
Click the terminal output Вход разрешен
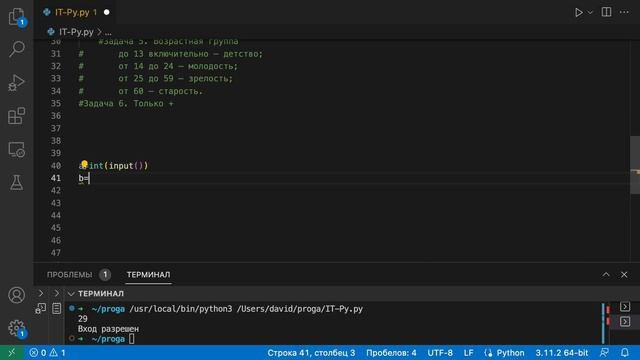pyautogui.click(x=108, y=329)
